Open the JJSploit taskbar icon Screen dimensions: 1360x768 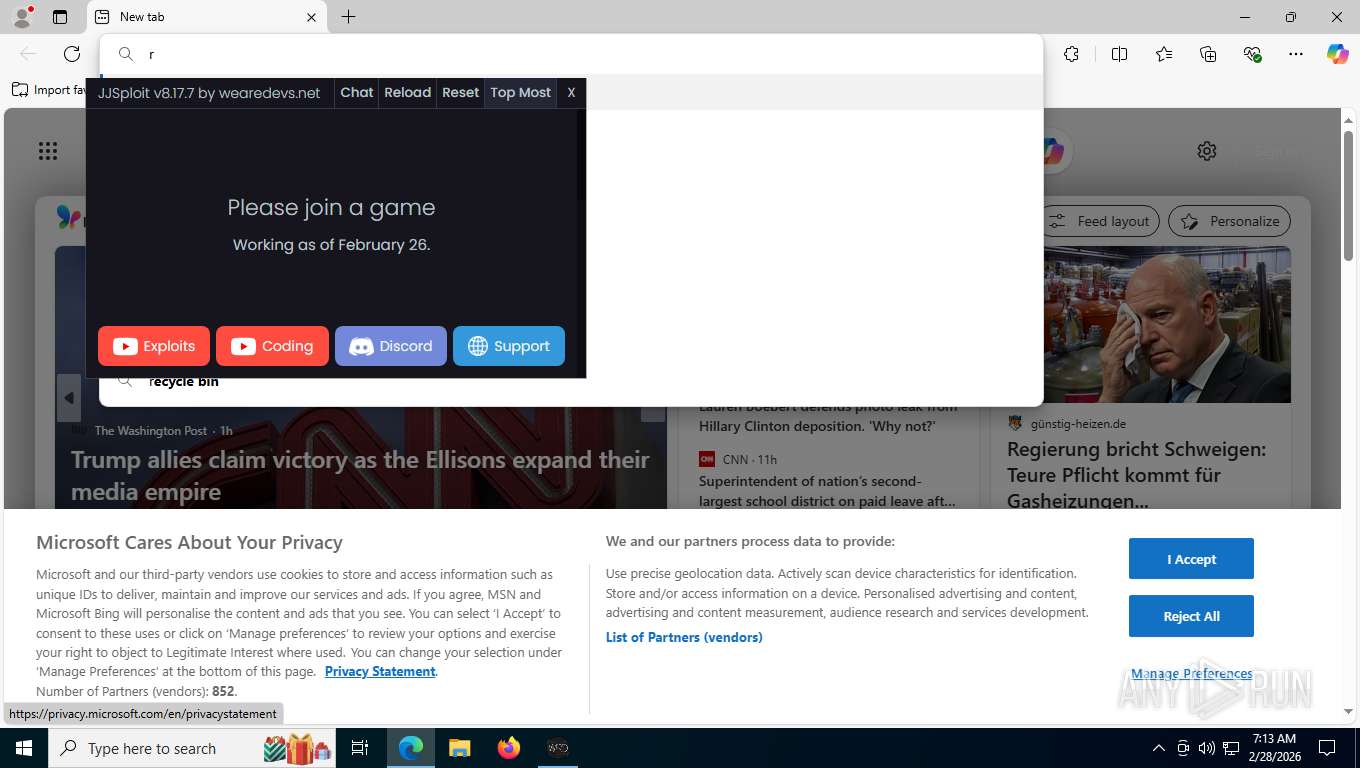pyautogui.click(x=558, y=748)
